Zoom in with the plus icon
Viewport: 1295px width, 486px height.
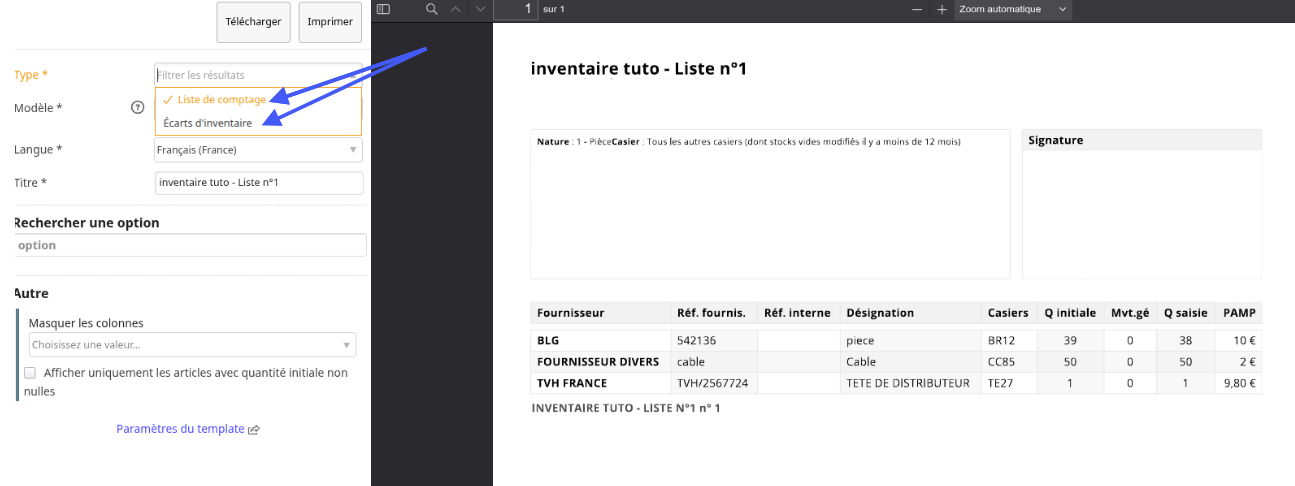click(x=941, y=9)
